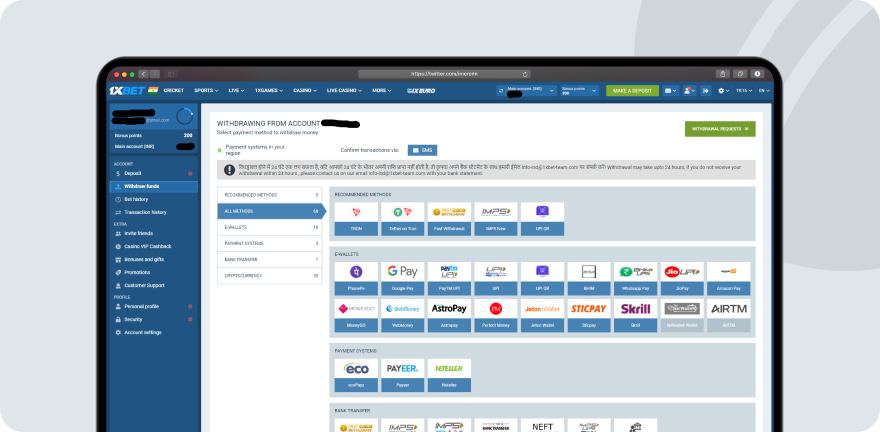Open the EN language selector

click(764, 90)
